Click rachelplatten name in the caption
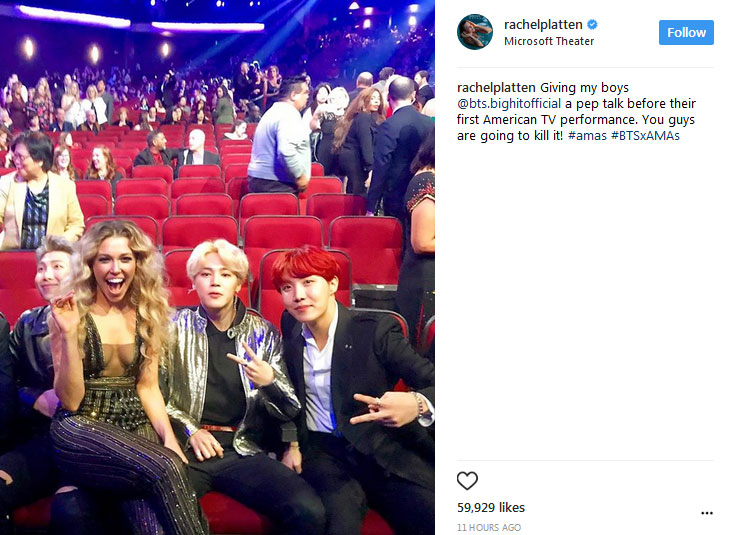731x535 pixels. pyautogui.click(x=496, y=88)
